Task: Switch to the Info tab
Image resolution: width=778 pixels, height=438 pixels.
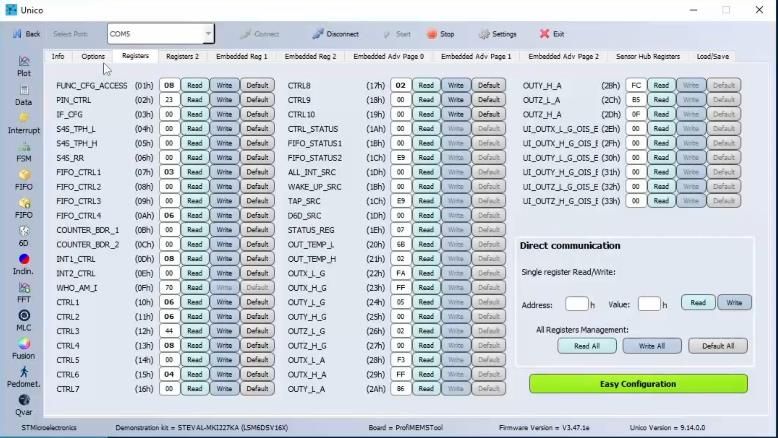Action: (58, 56)
